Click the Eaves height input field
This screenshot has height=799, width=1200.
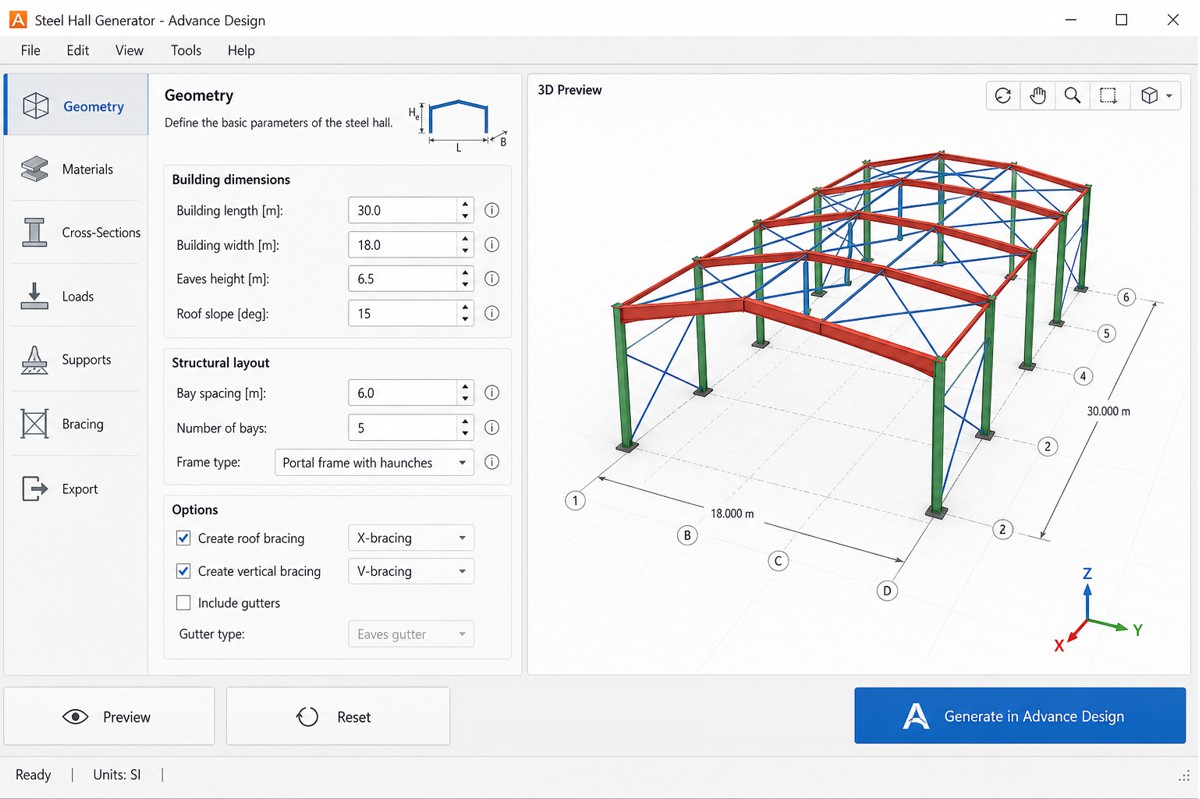(403, 279)
